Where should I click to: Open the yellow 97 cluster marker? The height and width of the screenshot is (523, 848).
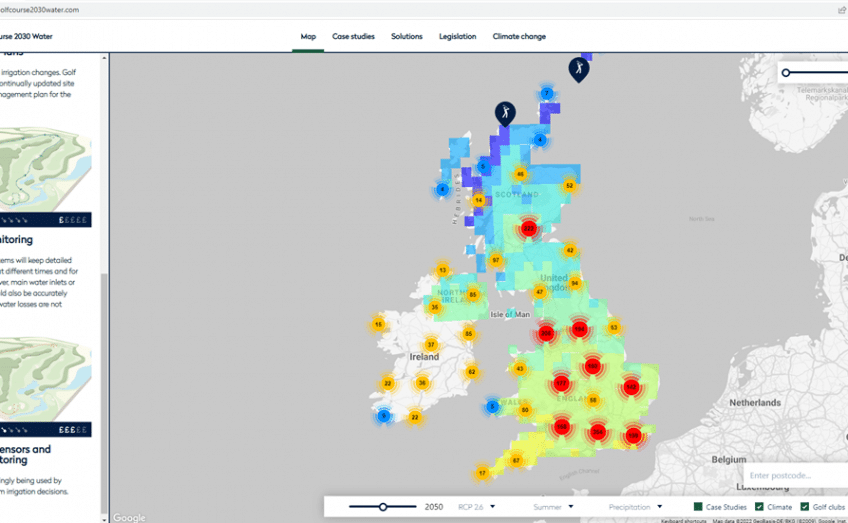pyautogui.click(x=496, y=260)
